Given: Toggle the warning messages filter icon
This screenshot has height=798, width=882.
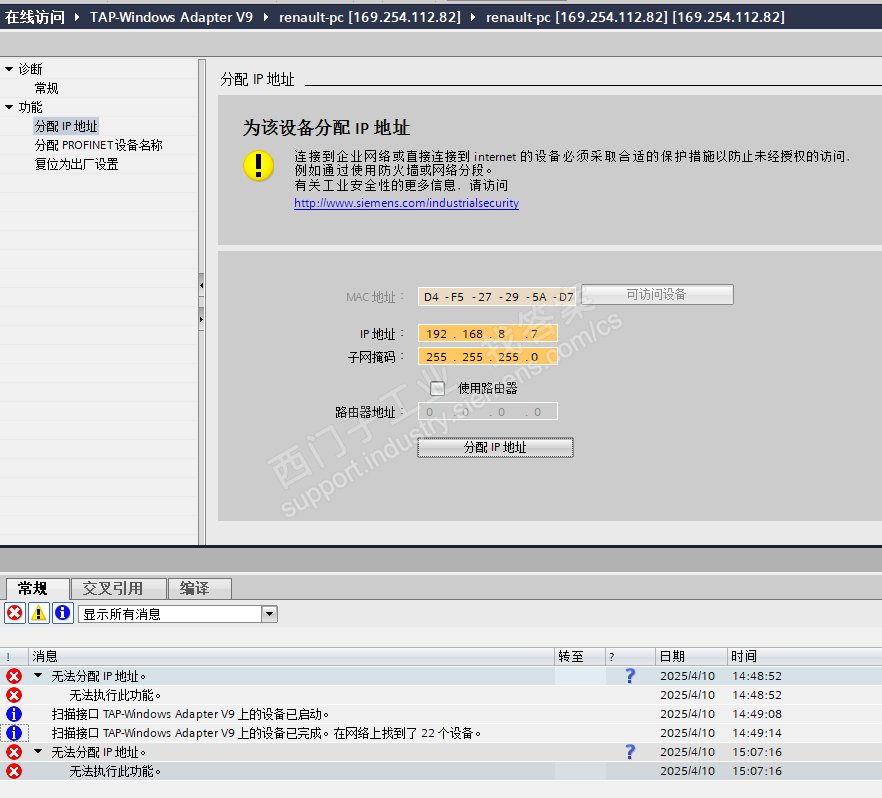Looking at the screenshot, I should pyautogui.click(x=39, y=613).
